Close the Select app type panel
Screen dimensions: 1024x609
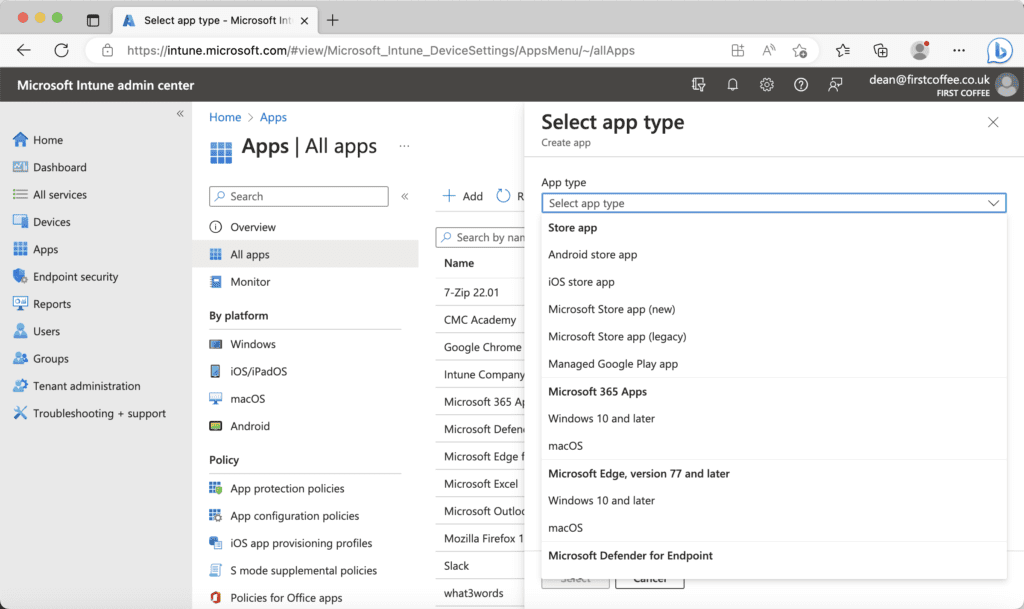[x=993, y=122]
